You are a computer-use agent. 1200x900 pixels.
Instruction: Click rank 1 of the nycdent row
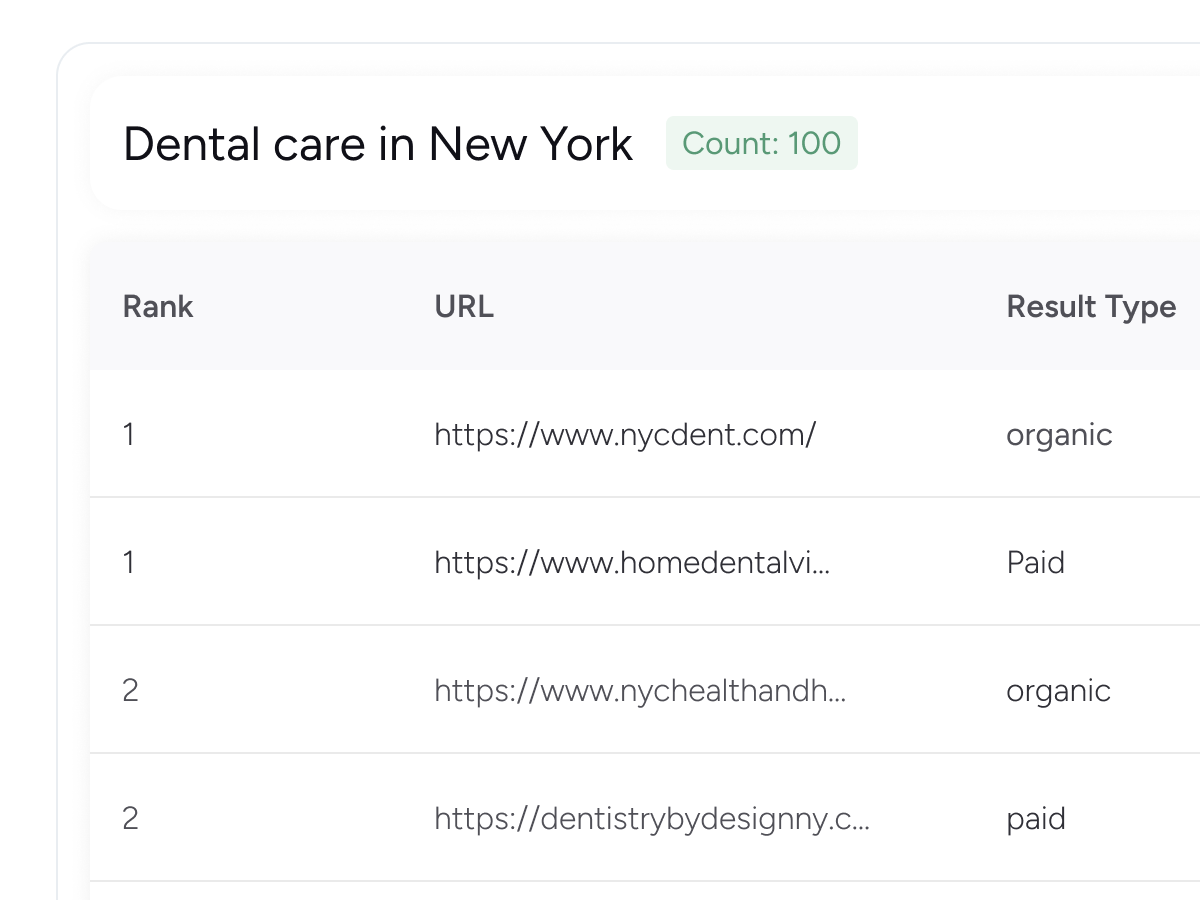coord(128,434)
